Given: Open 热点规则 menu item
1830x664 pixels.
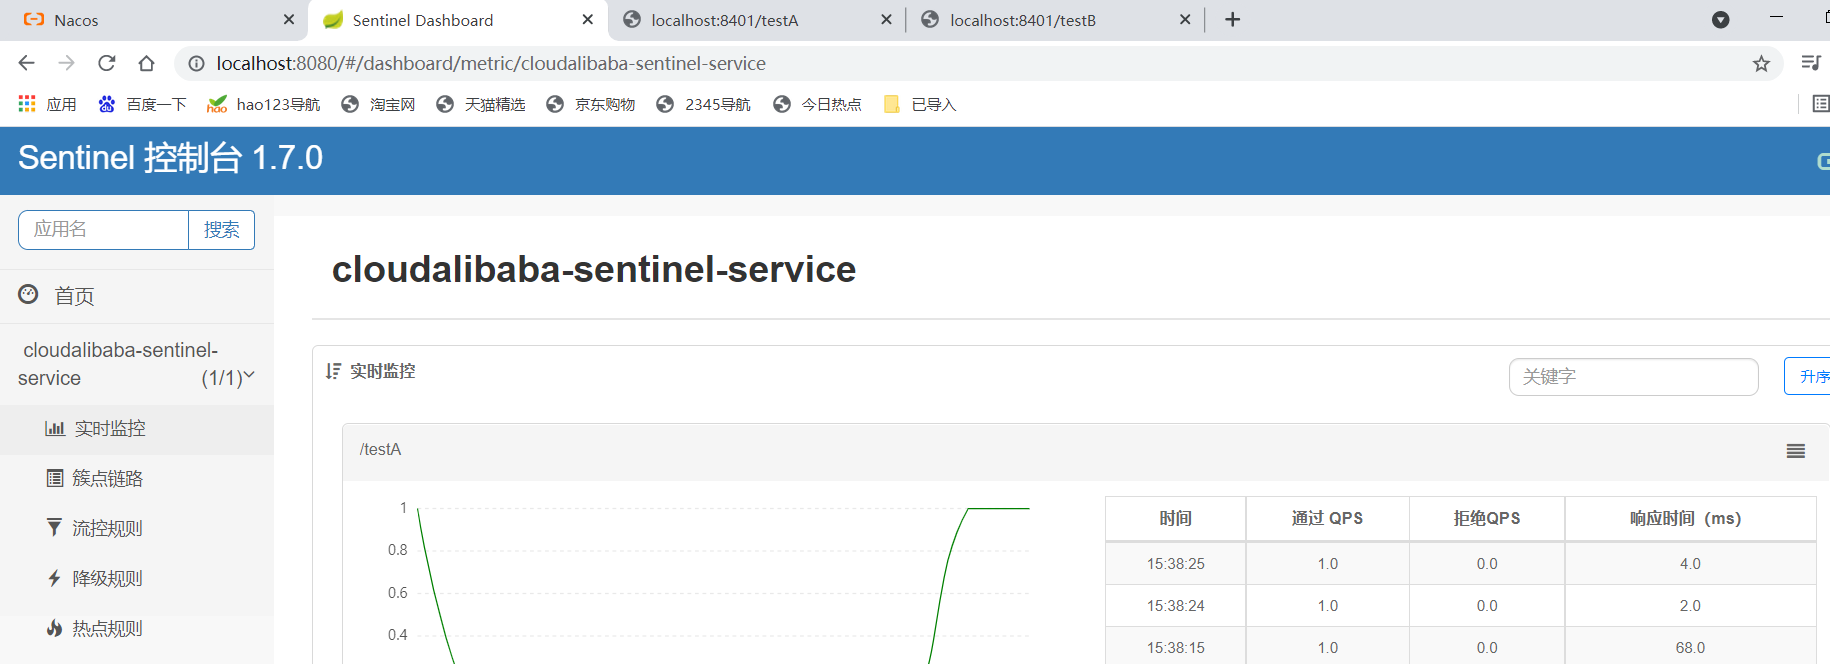Looking at the screenshot, I should [137, 629].
